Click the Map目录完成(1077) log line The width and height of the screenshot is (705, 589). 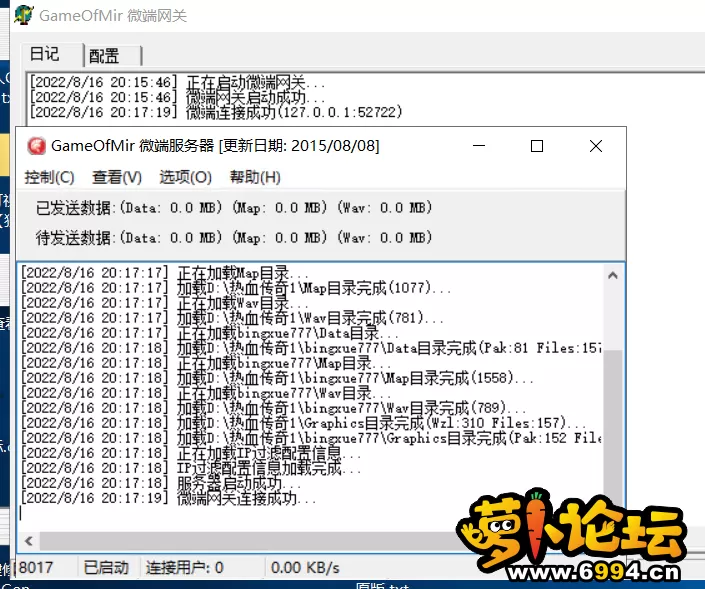pyautogui.click(x=236, y=288)
